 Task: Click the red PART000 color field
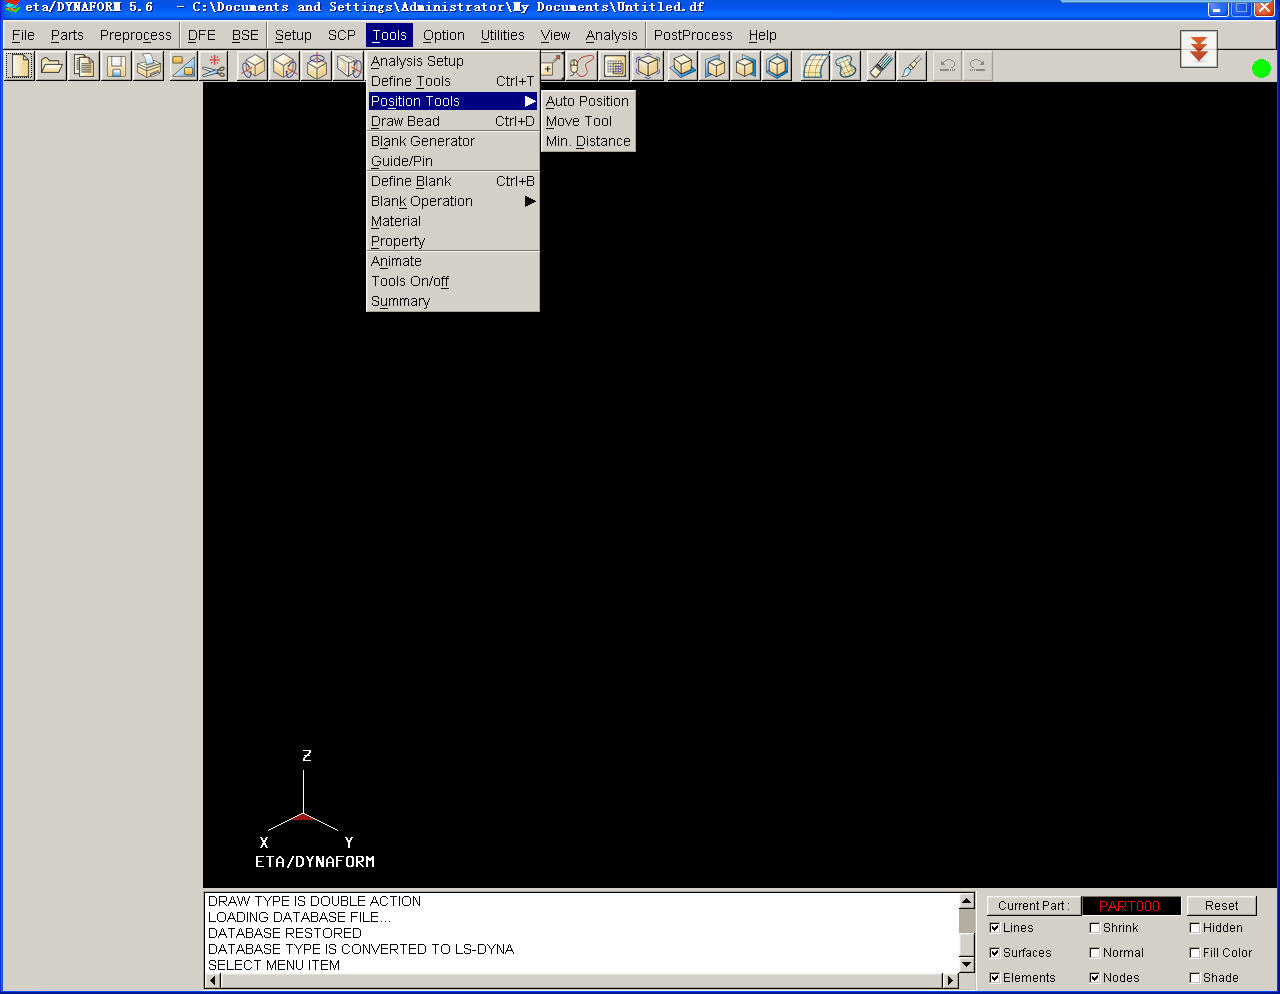pyautogui.click(x=1131, y=906)
